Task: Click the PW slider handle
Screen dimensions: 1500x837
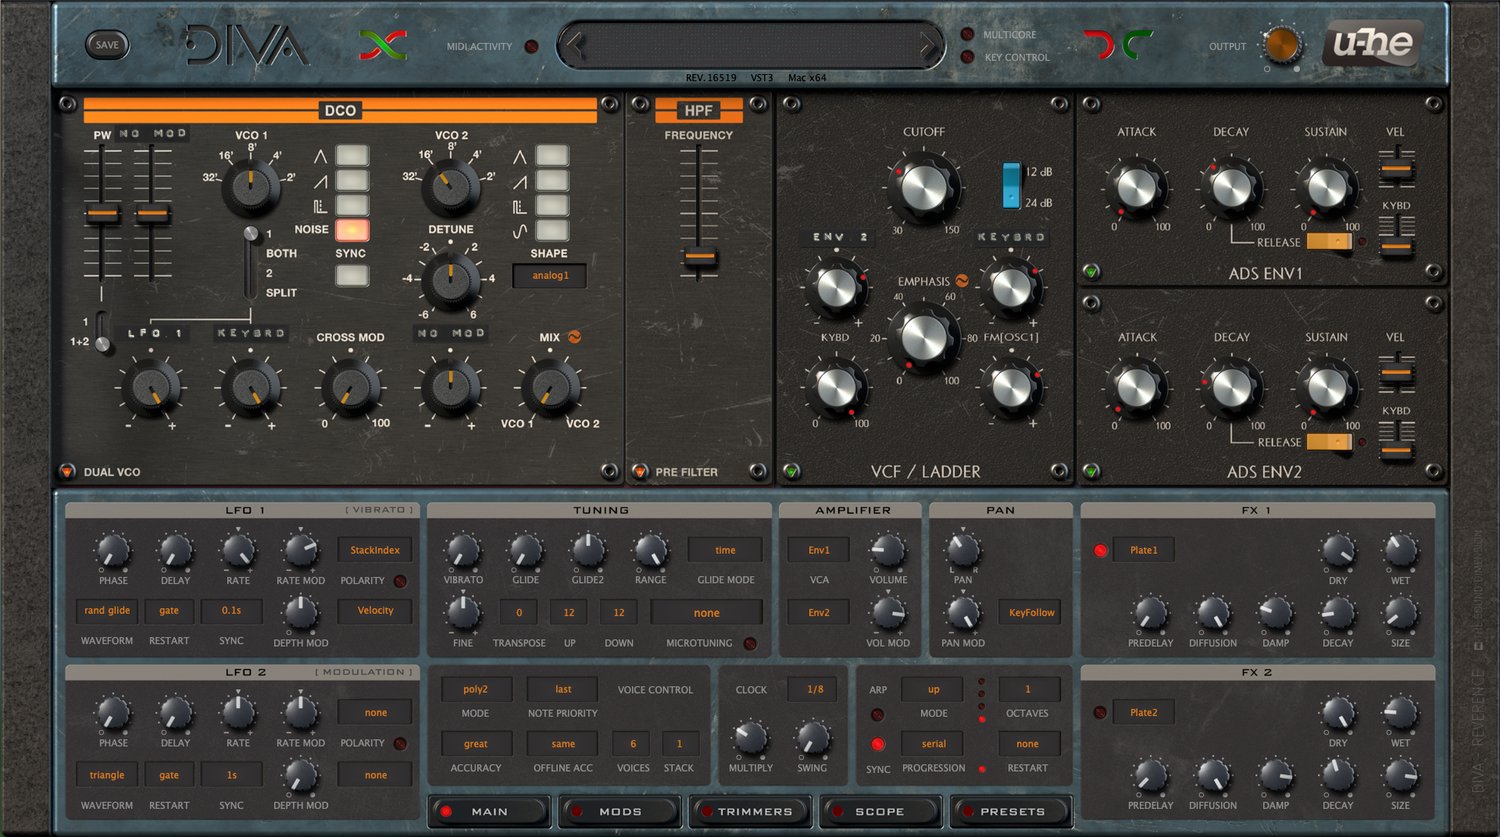Action: pos(102,214)
